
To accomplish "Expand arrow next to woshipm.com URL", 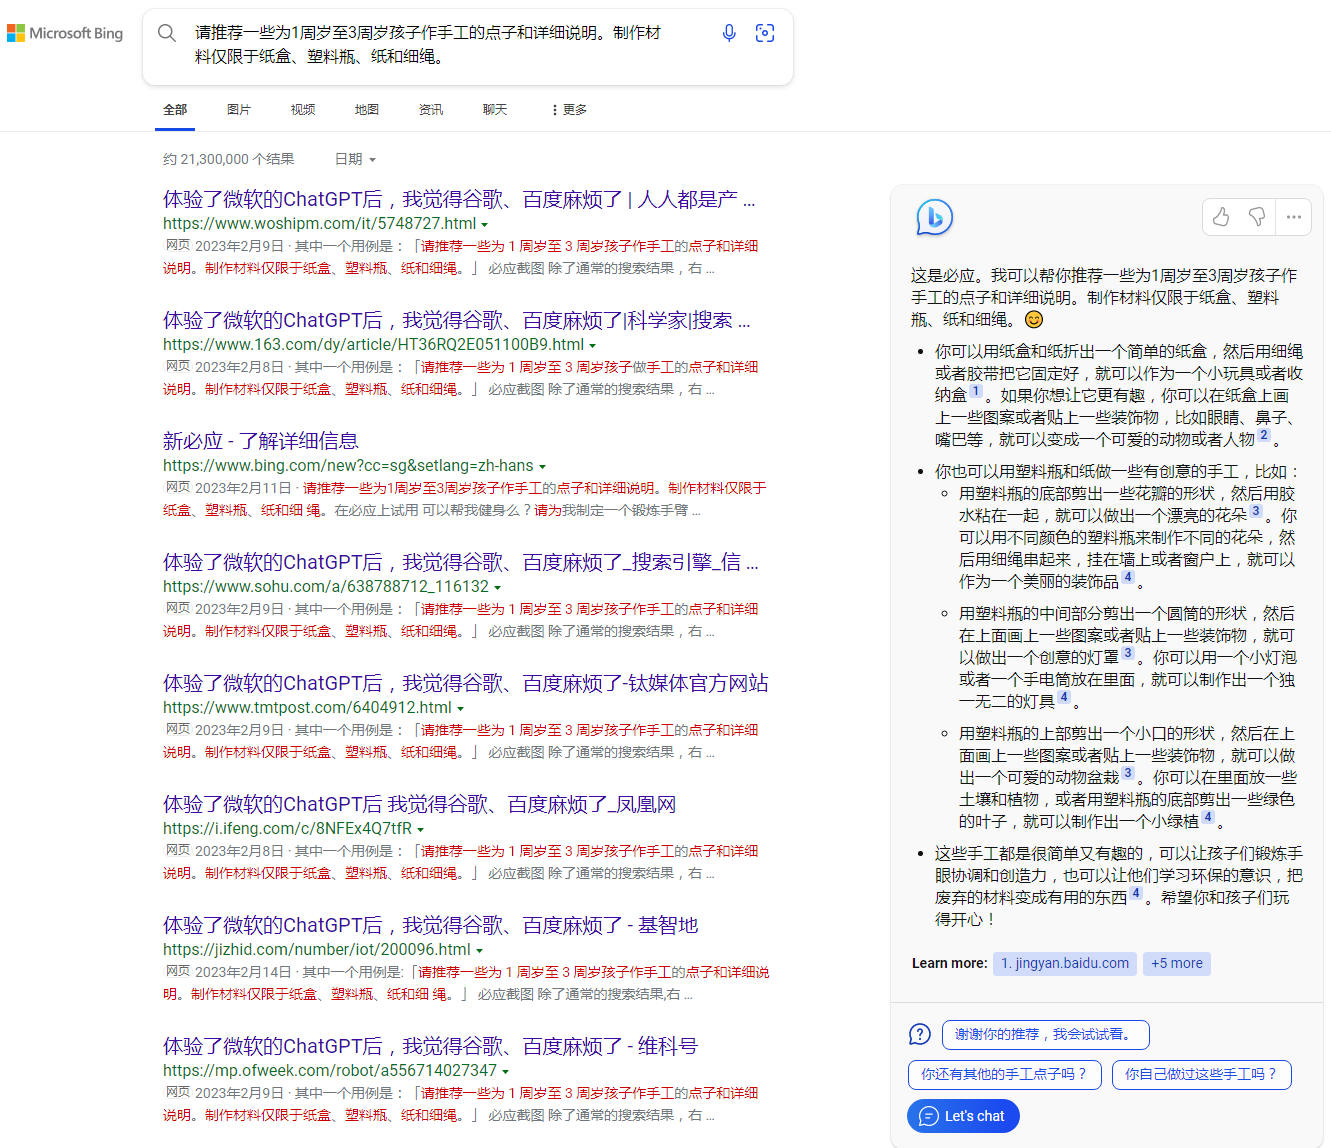I will point(485,225).
